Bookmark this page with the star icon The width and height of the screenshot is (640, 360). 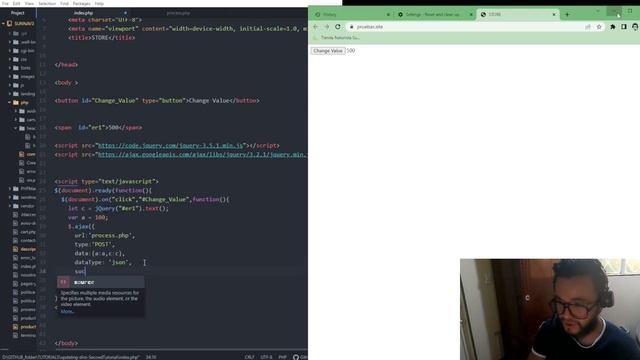(599, 27)
